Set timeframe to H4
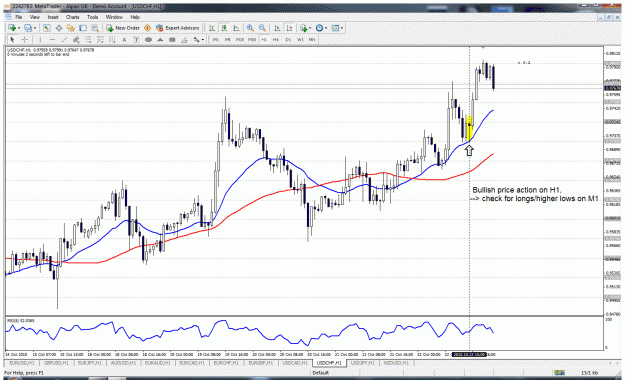Screen dimensions: 625x380 tap(276, 39)
